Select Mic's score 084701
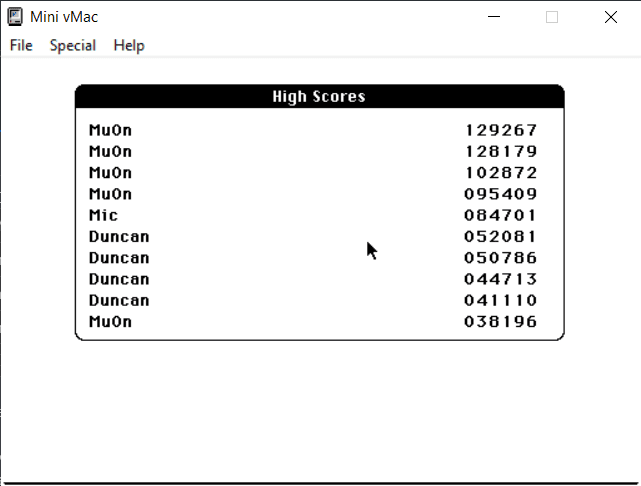Screen dimensions: 641x486 coord(500,215)
